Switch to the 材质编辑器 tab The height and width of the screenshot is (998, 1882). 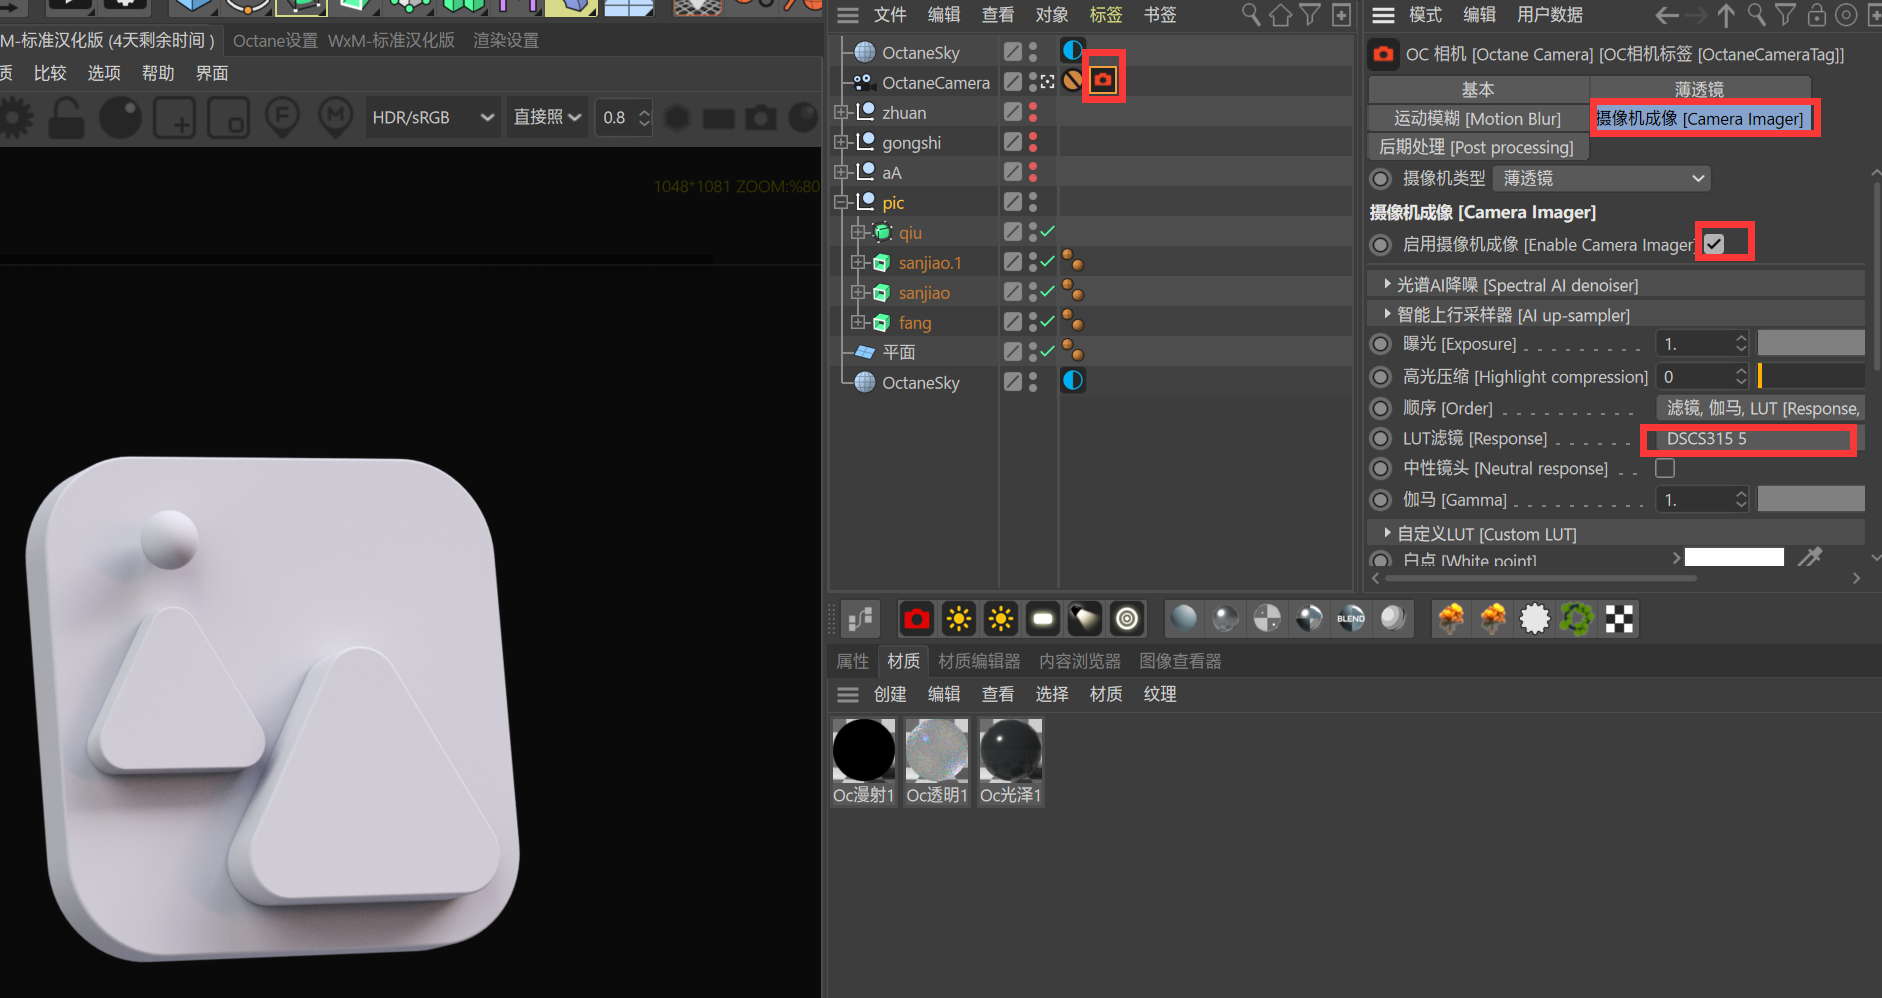pos(979,661)
